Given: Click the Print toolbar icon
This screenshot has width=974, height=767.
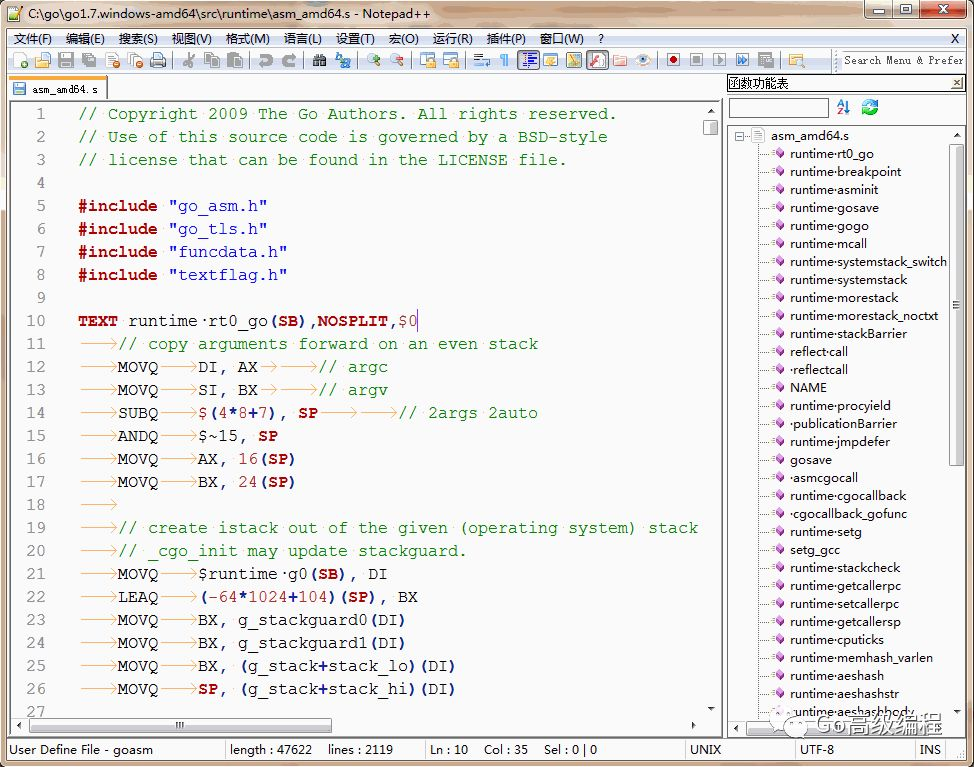Looking at the screenshot, I should tap(158, 61).
